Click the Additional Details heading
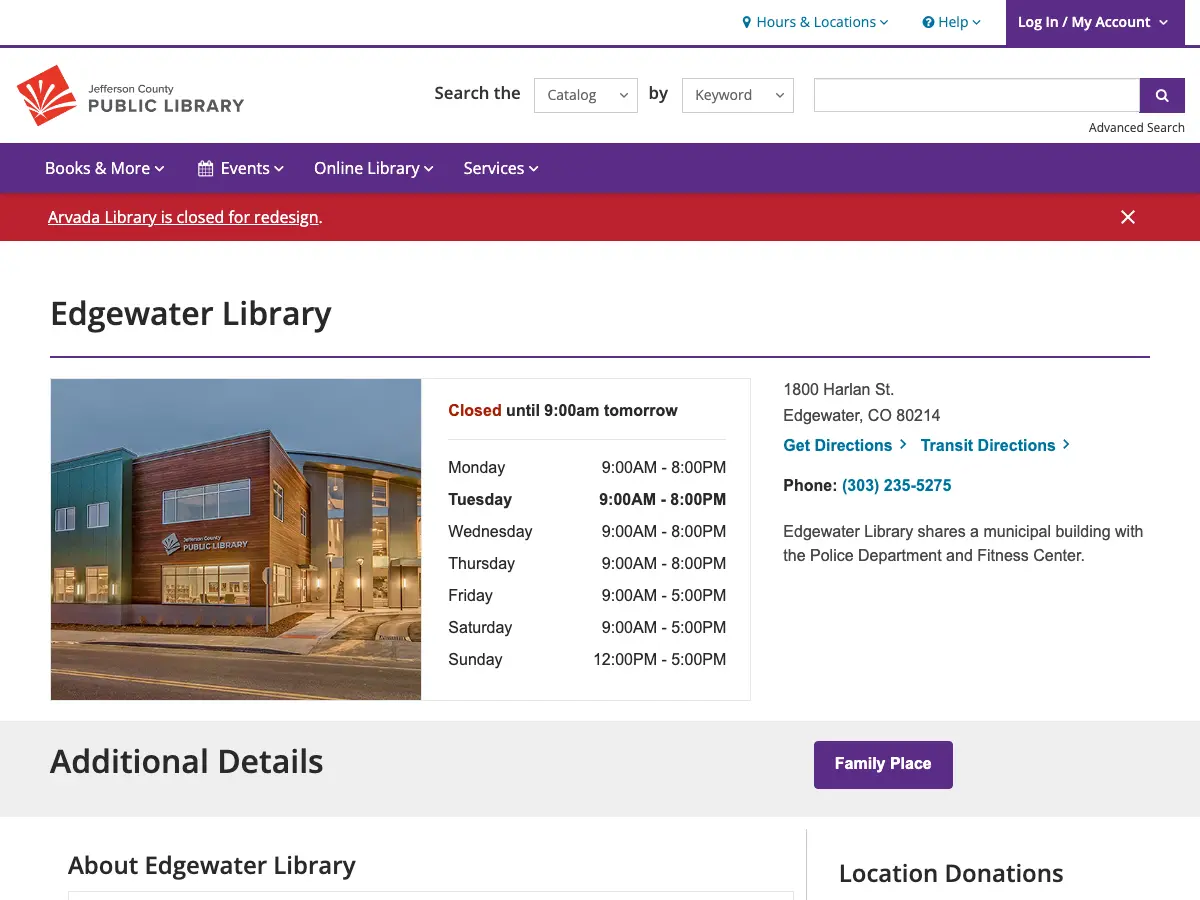The image size is (1200, 900). [x=187, y=762]
